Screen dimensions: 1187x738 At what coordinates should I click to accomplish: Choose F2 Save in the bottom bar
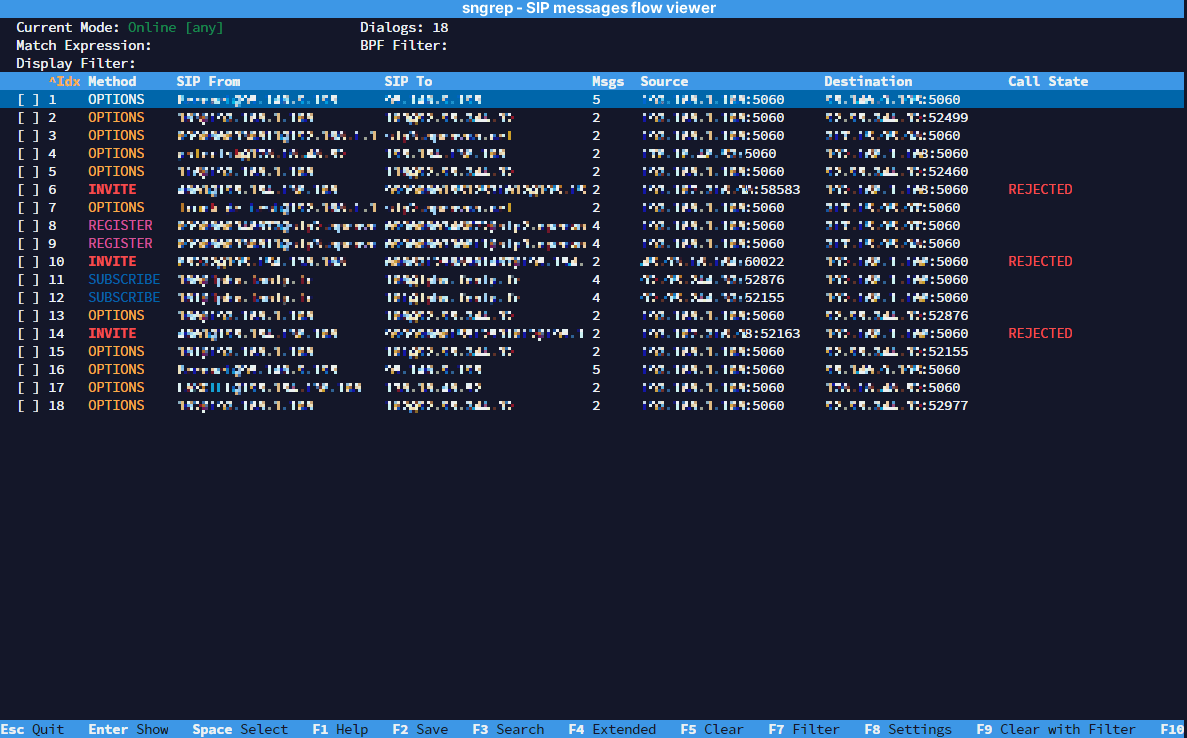(x=420, y=730)
